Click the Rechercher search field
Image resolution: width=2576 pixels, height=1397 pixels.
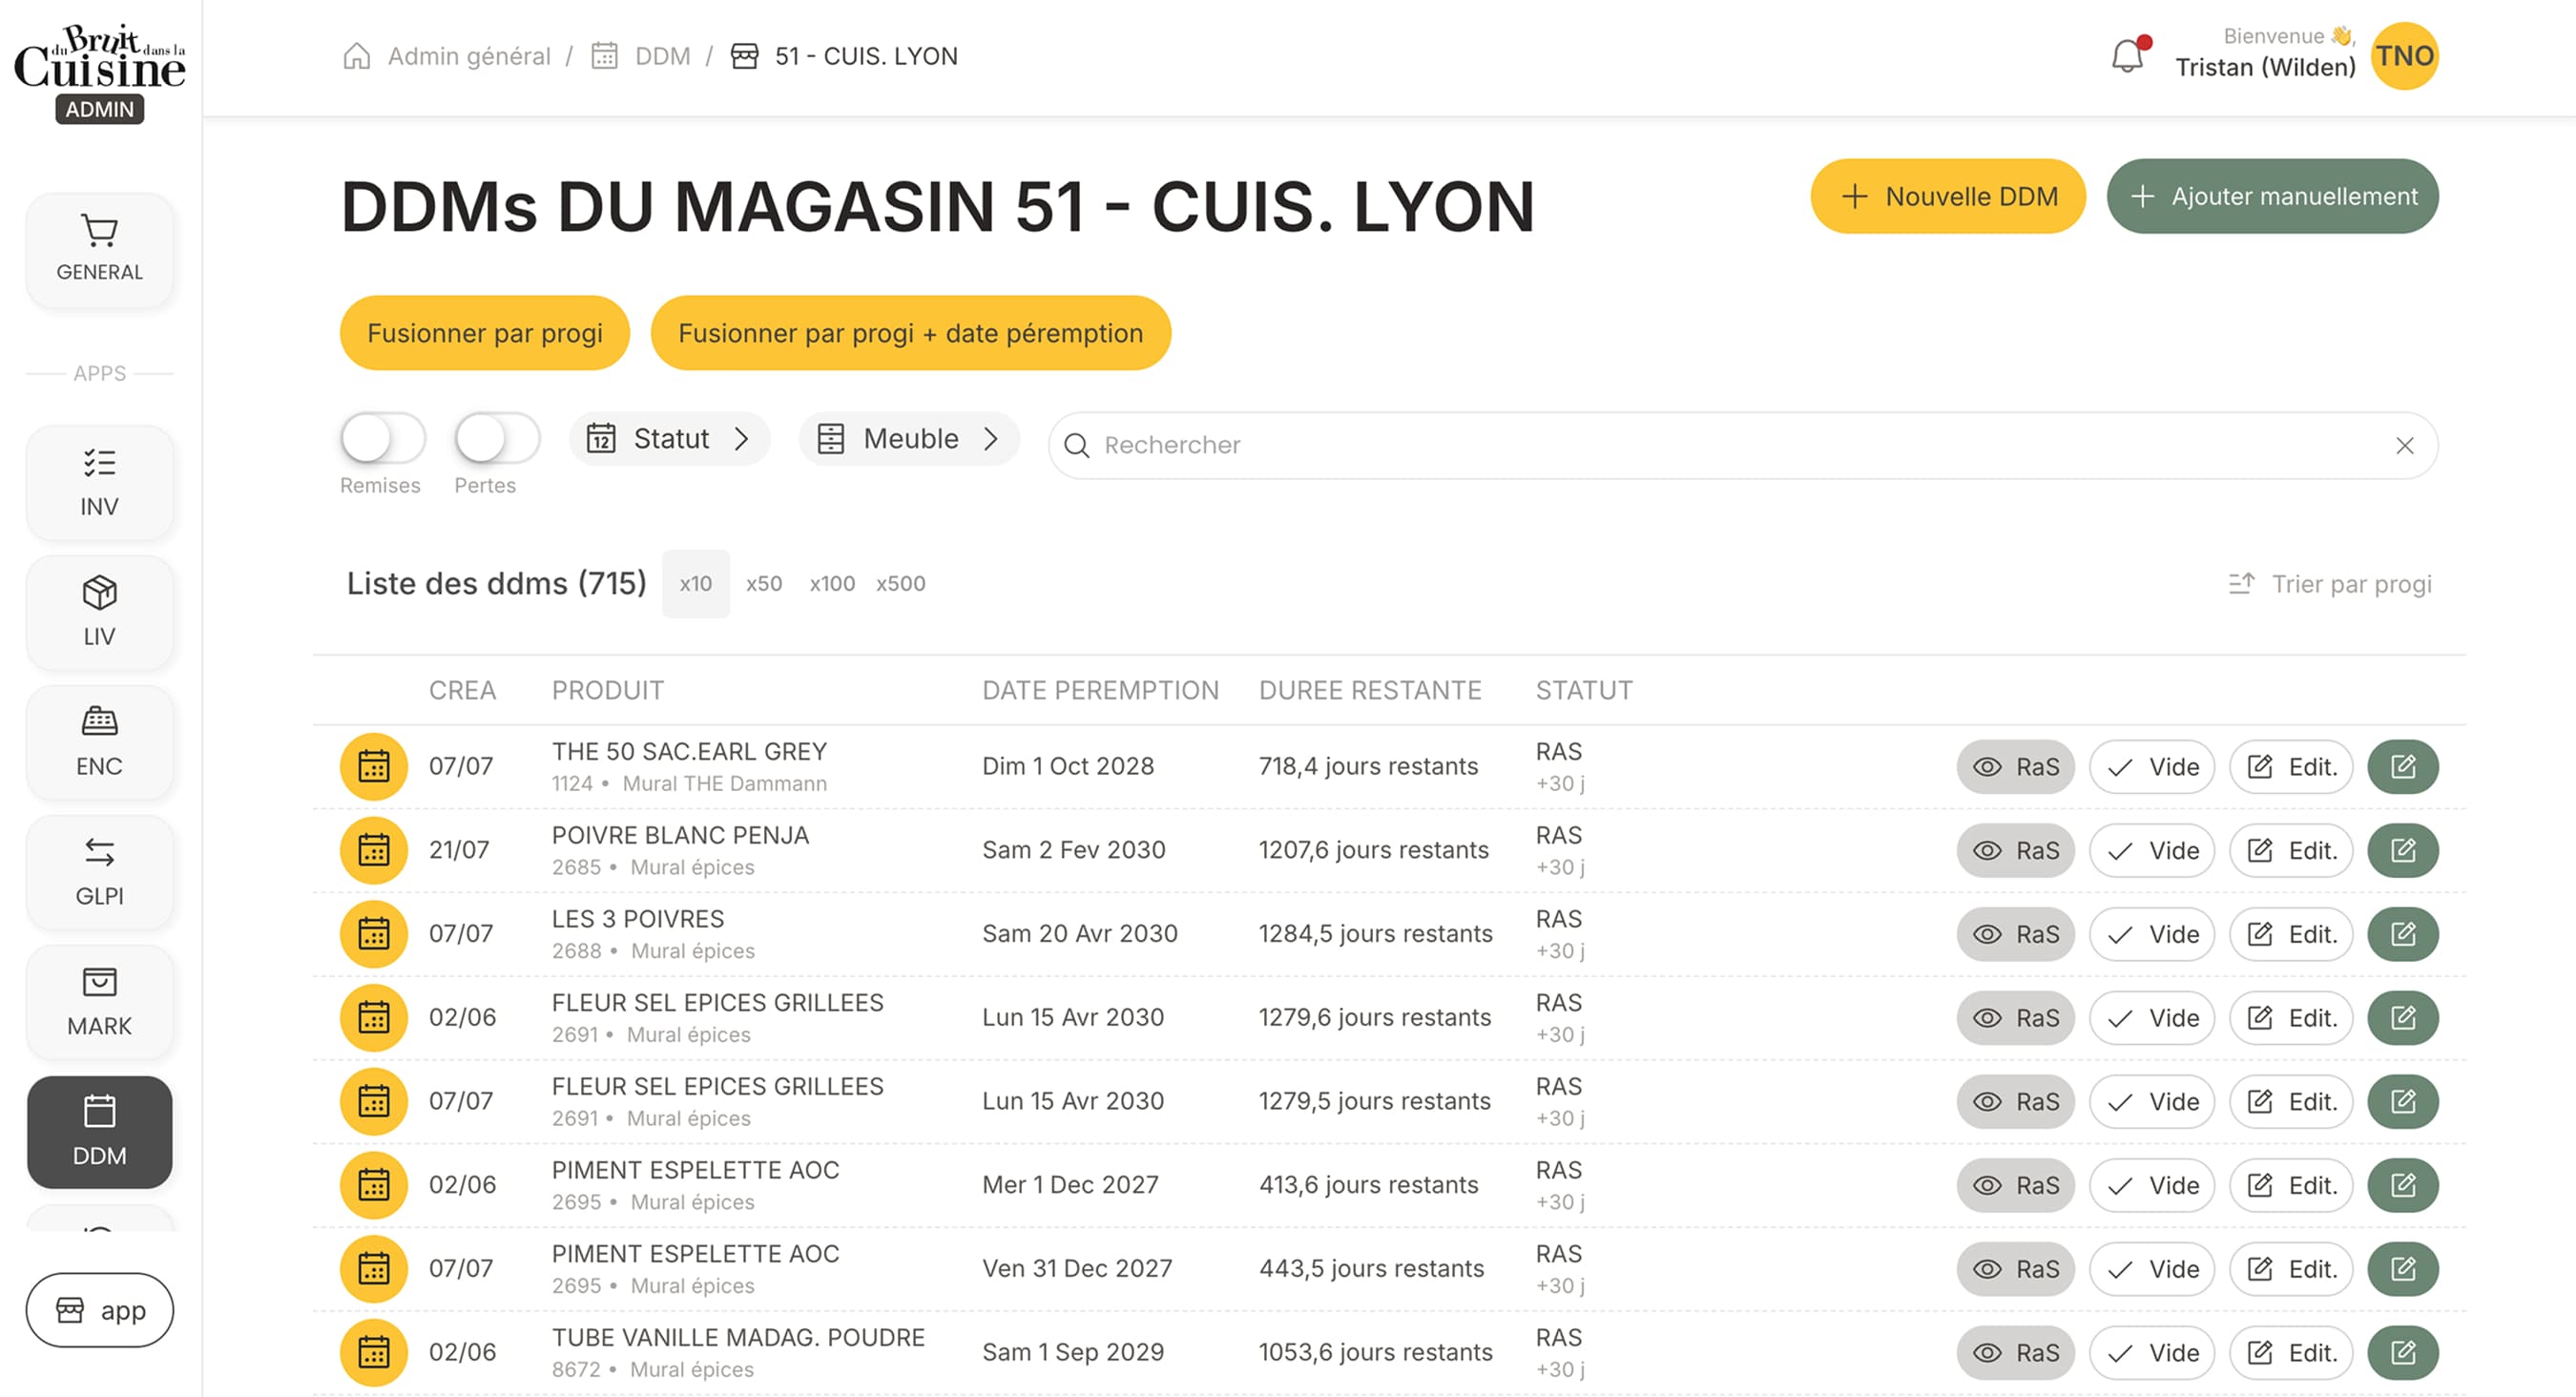1743,446
